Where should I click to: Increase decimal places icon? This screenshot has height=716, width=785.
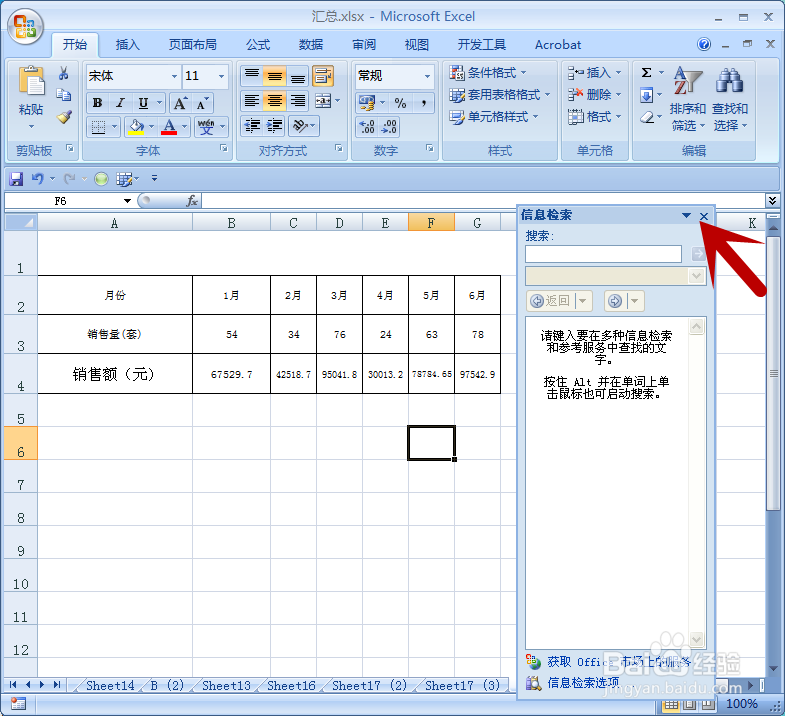pos(367,127)
